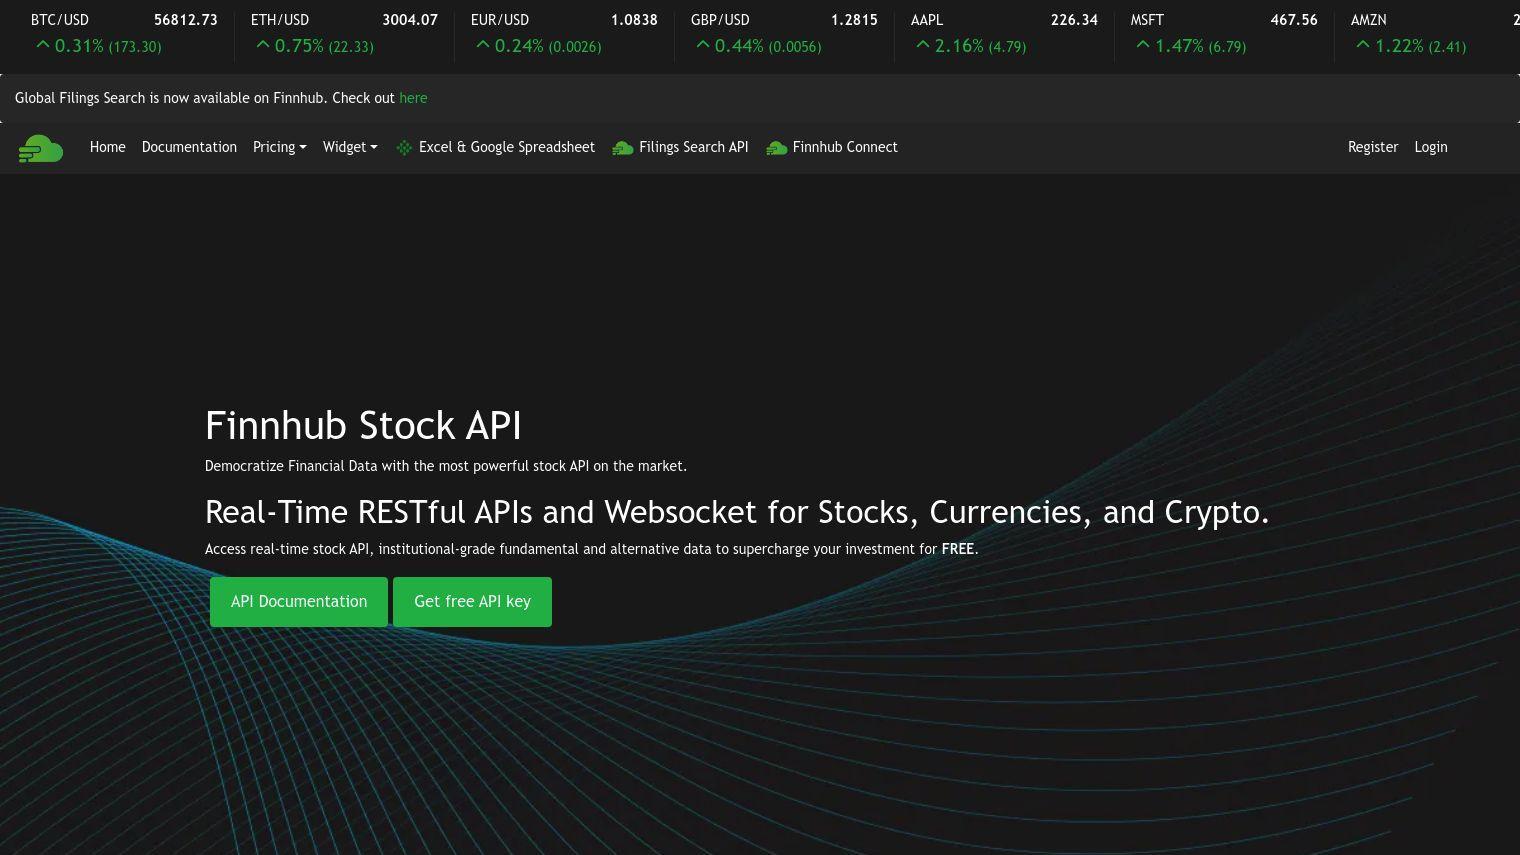Open Excel & Google Spreadsheet page

(506, 147)
